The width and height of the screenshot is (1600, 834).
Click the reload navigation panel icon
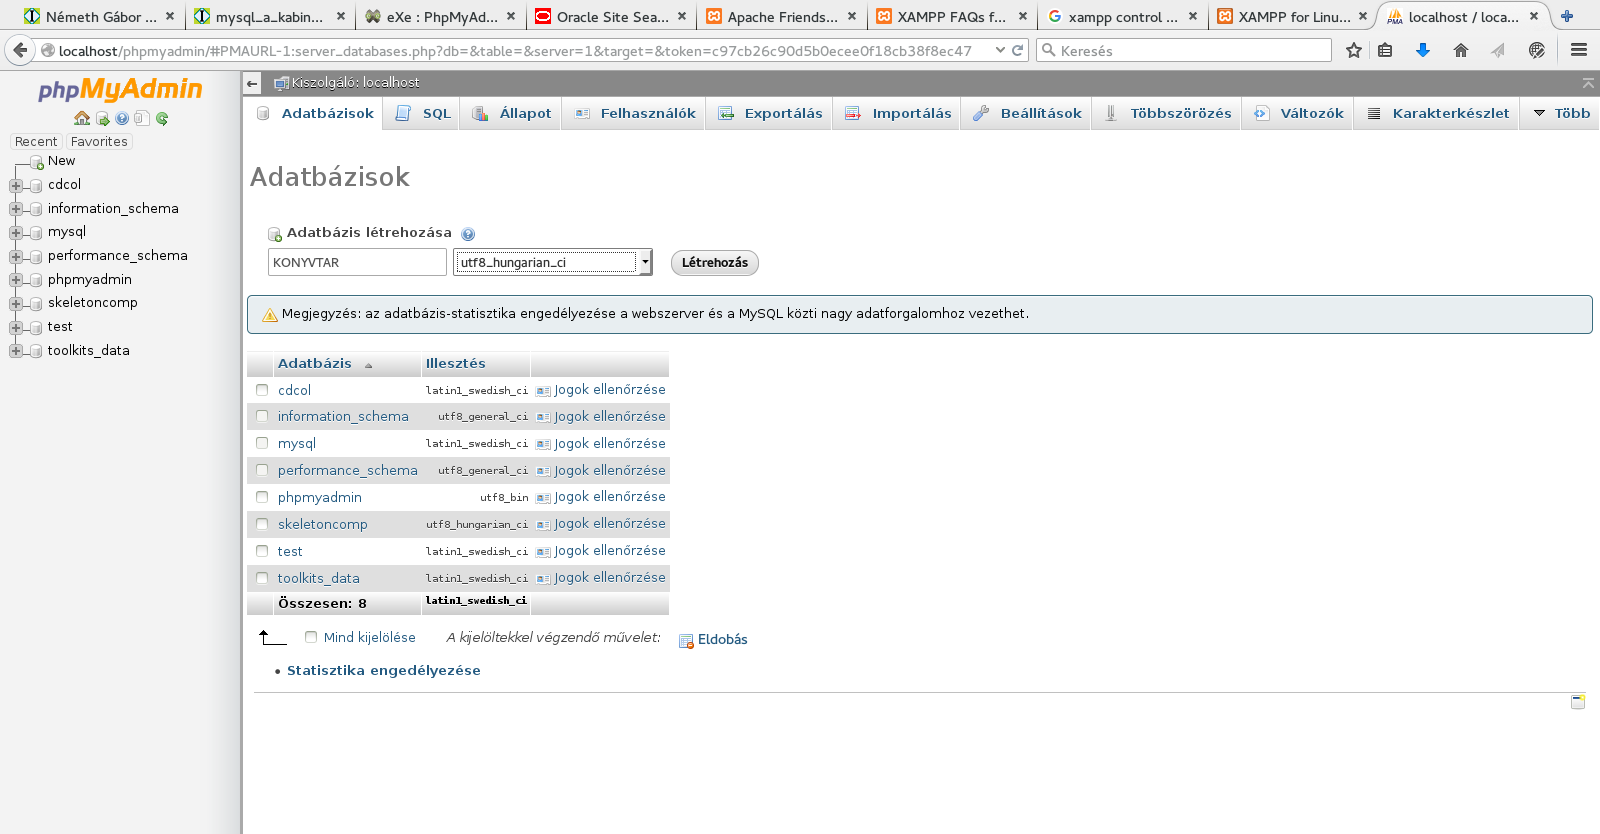(x=162, y=118)
